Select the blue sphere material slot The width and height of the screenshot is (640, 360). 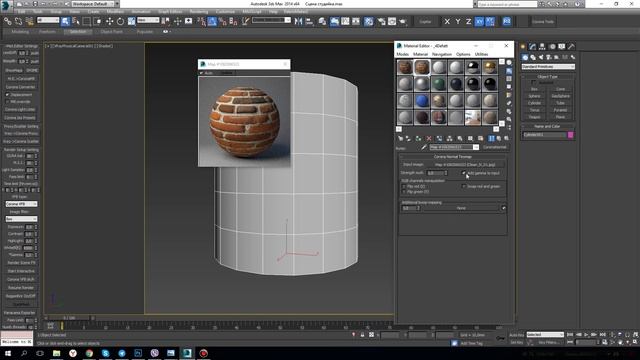pyautogui.click(x=422, y=100)
